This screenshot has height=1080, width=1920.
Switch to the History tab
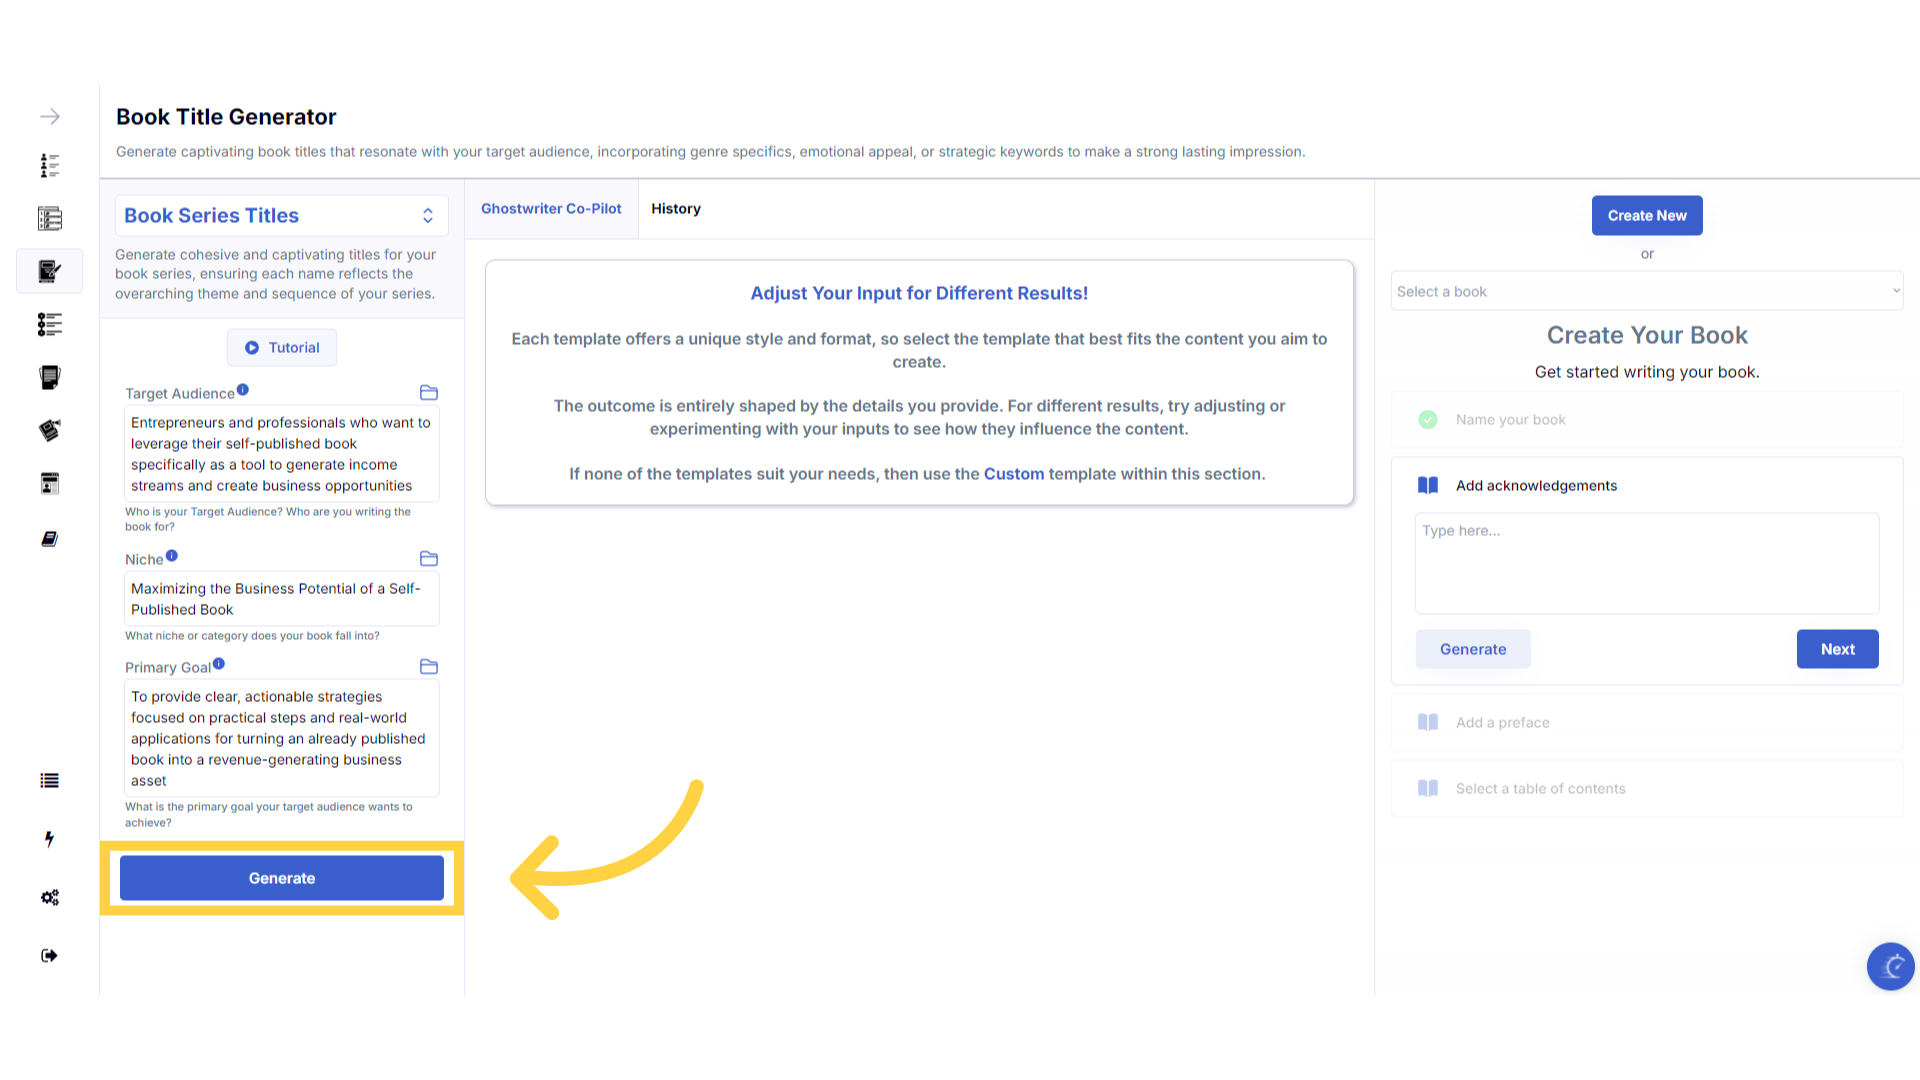676,209
